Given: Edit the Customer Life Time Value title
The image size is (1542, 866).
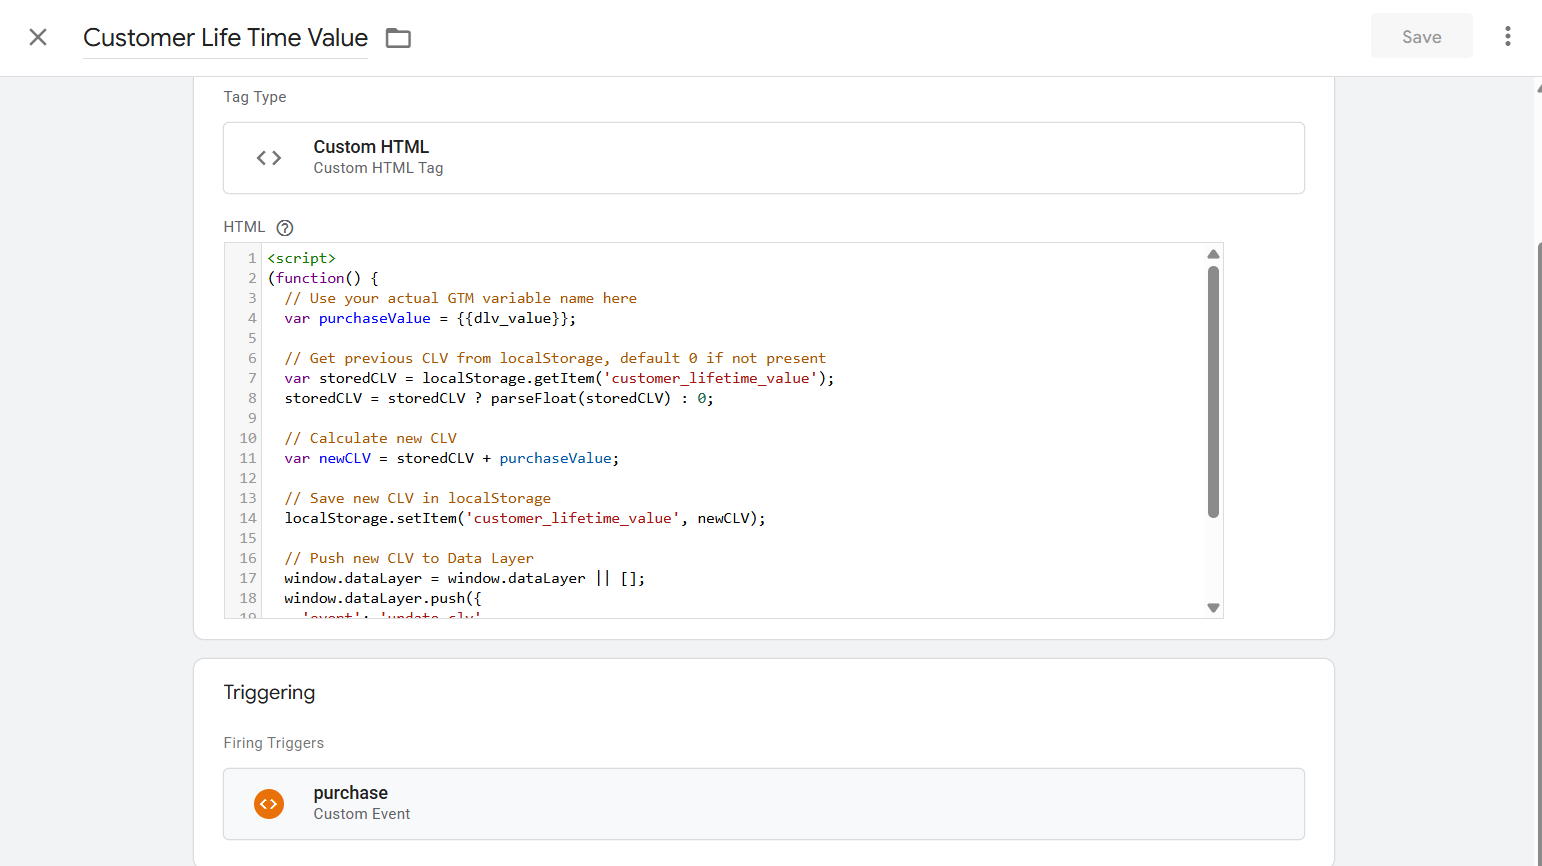Looking at the screenshot, I should pos(225,38).
